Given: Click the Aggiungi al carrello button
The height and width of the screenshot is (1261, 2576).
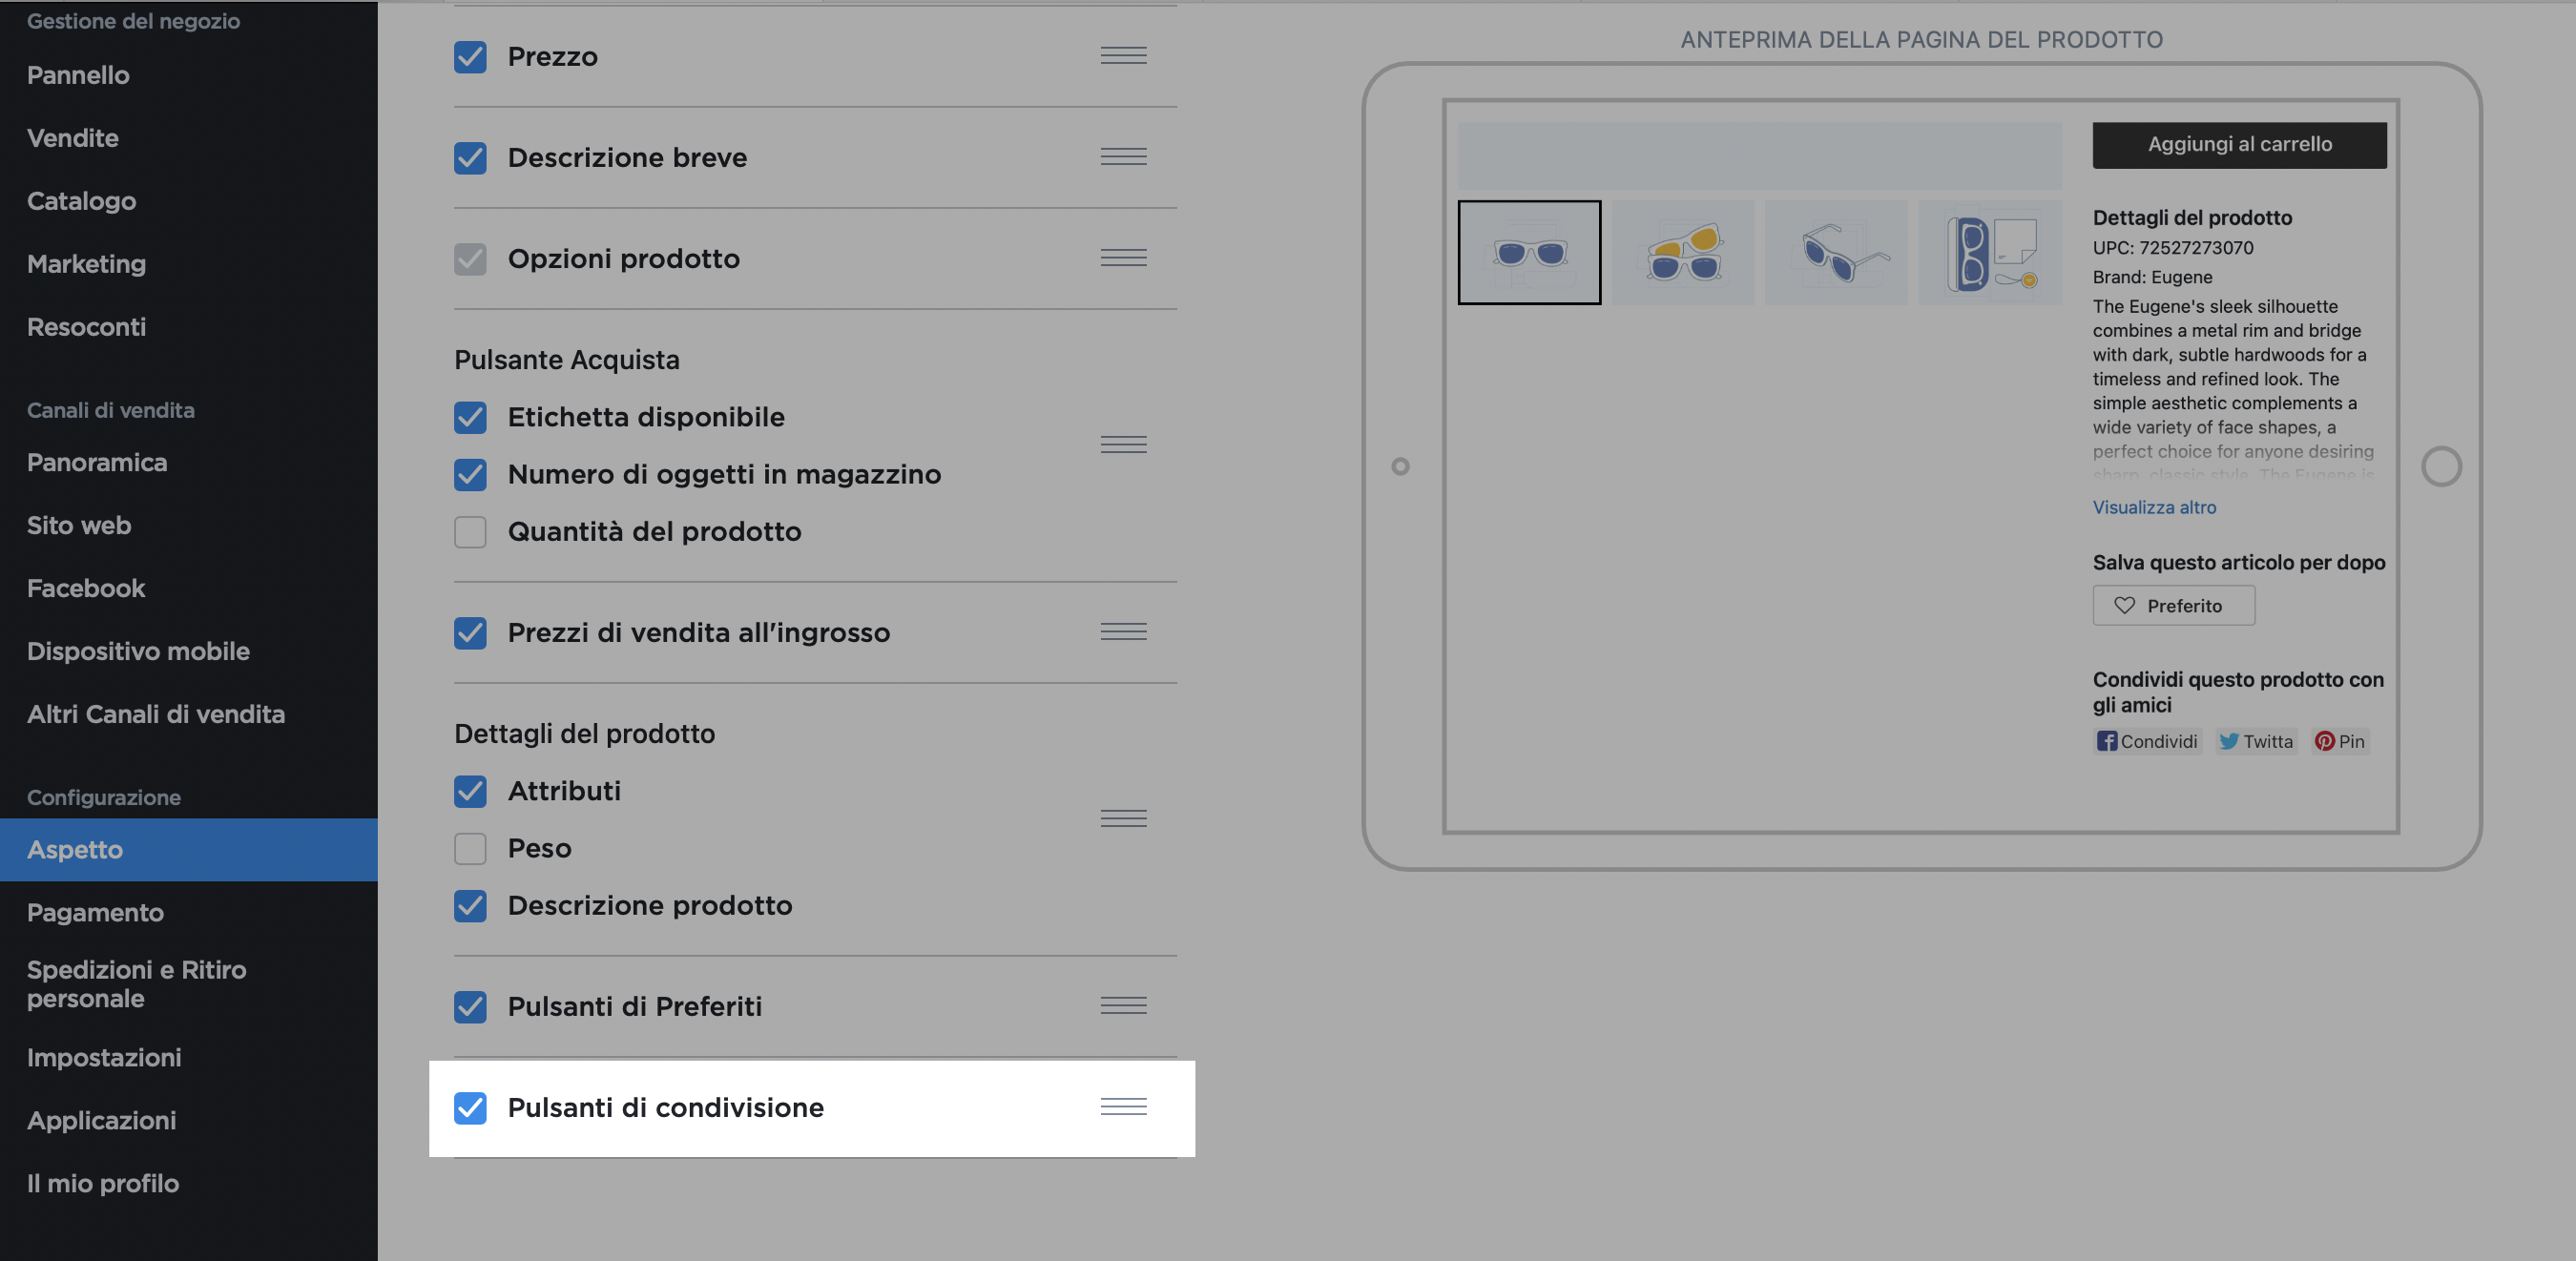Looking at the screenshot, I should click(x=2239, y=145).
